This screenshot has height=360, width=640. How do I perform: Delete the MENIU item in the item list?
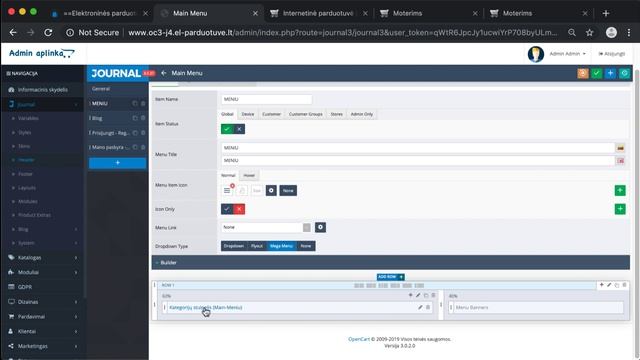[x=143, y=104]
